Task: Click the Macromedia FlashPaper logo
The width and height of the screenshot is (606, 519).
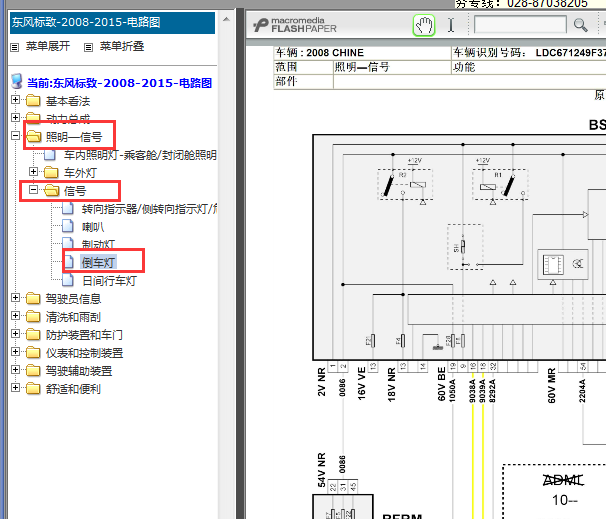Action: [295, 25]
